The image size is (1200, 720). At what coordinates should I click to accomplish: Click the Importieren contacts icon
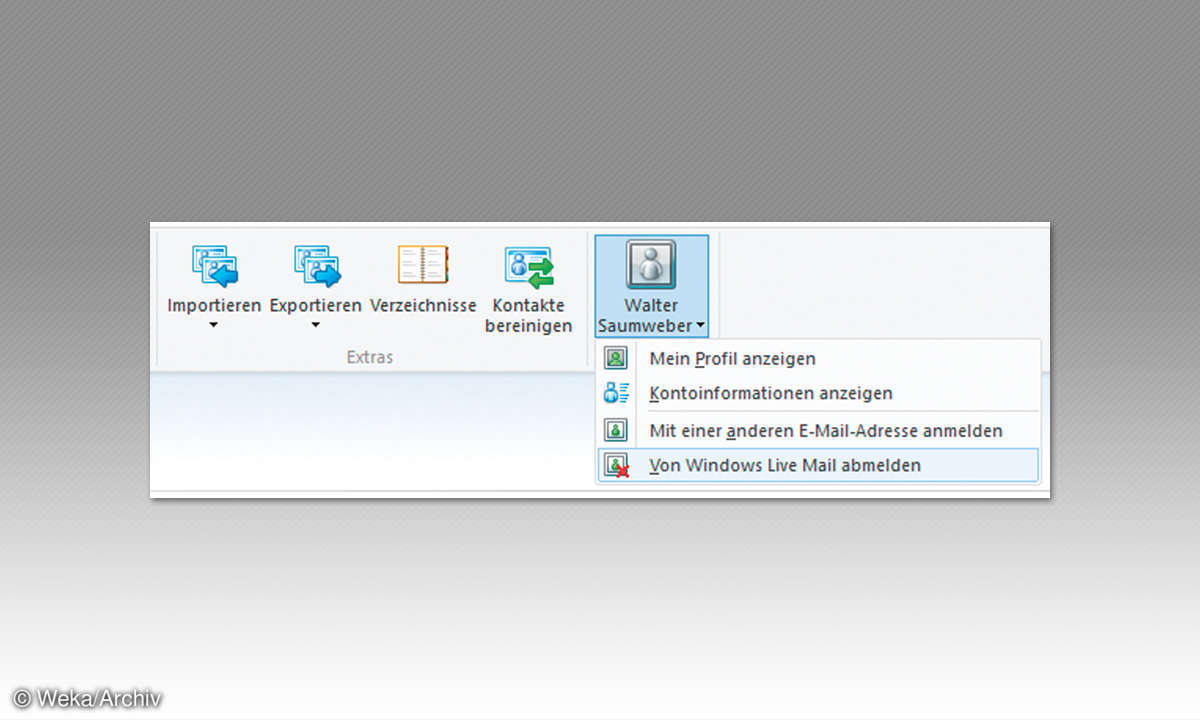(215, 266)
